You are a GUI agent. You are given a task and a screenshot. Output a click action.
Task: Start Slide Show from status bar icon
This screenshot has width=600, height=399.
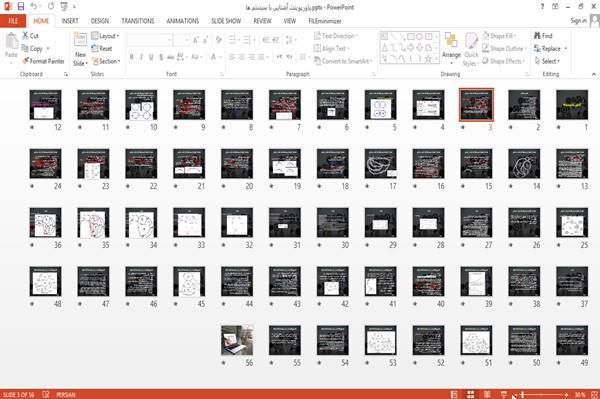(504, 394)
